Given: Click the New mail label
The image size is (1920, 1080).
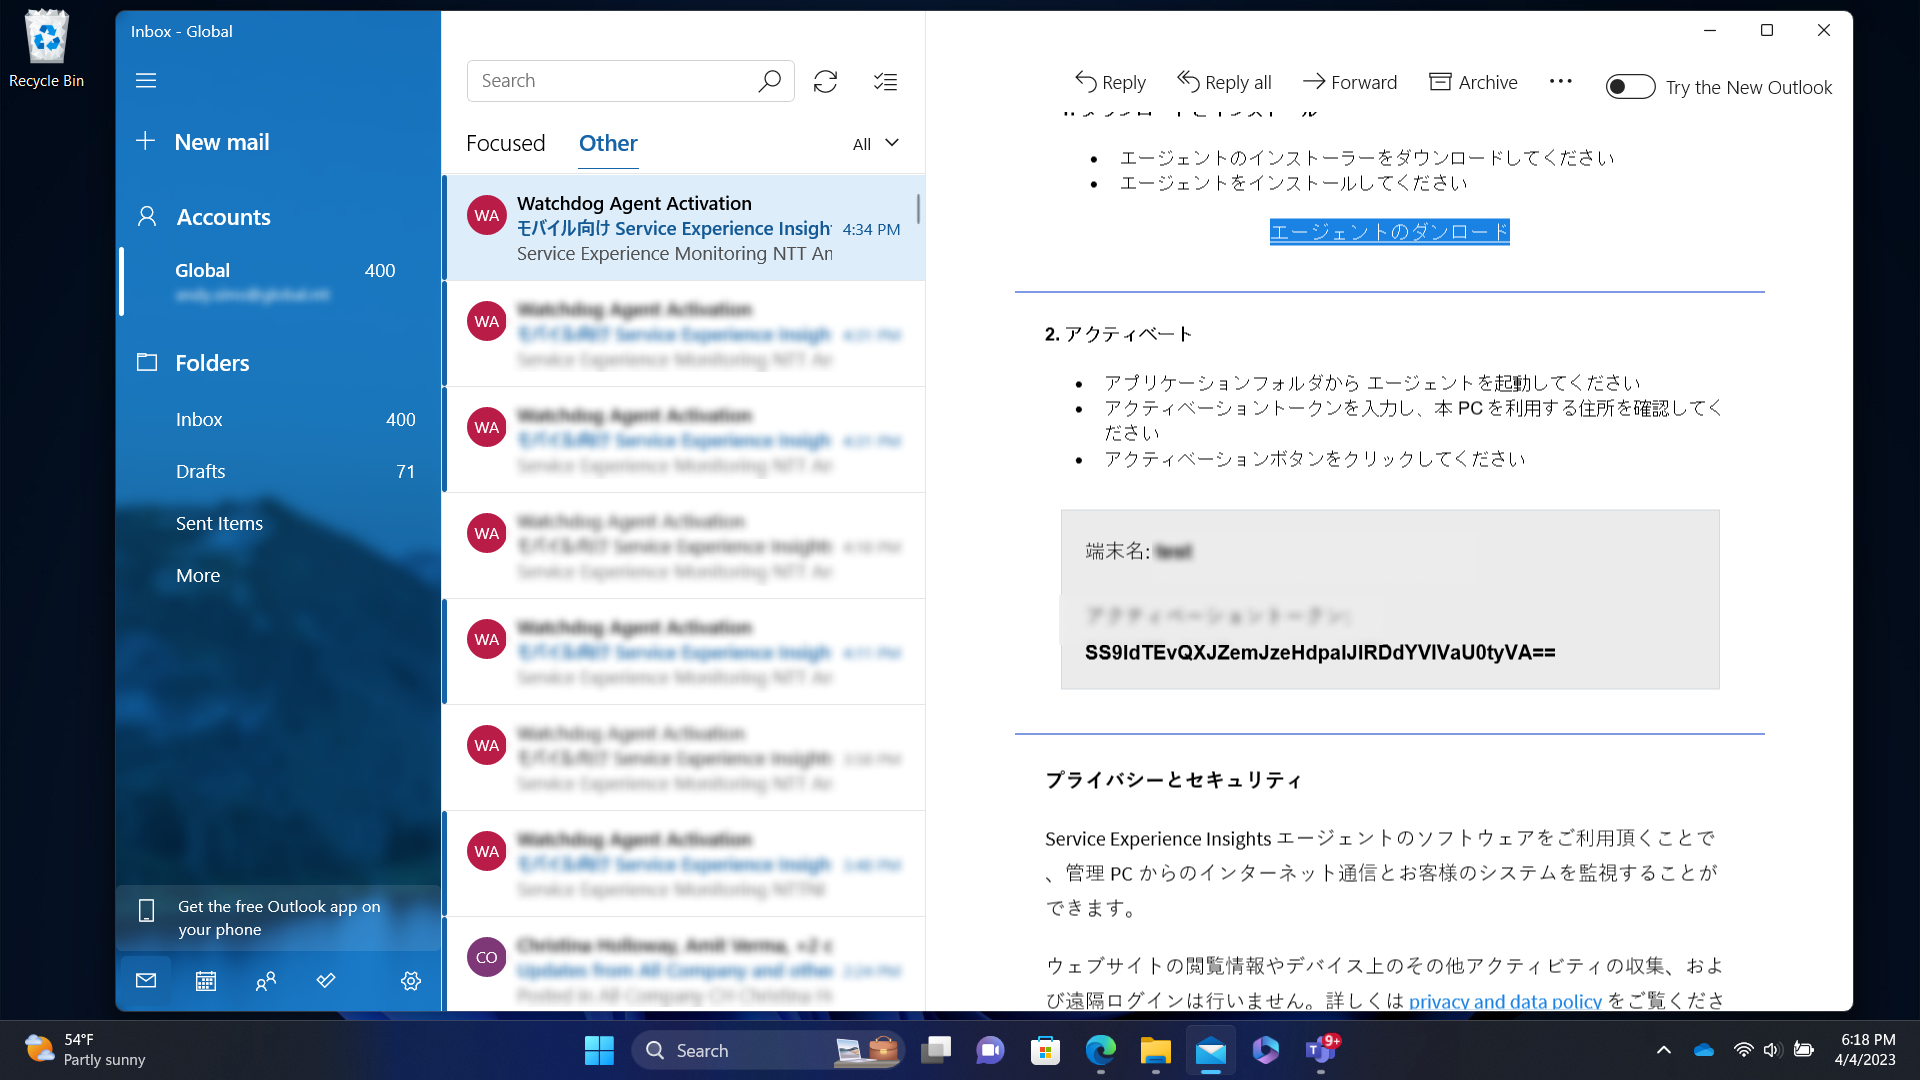Looking at the screenshot, I should 222,142.
